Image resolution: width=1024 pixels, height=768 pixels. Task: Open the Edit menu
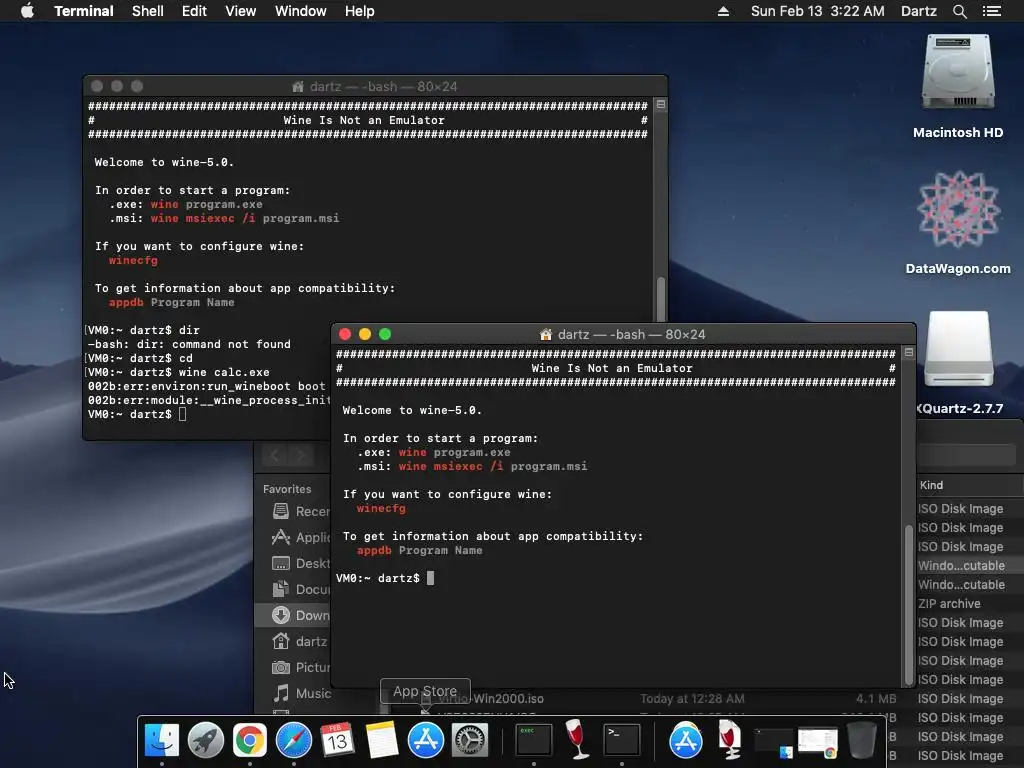point(194,11)
